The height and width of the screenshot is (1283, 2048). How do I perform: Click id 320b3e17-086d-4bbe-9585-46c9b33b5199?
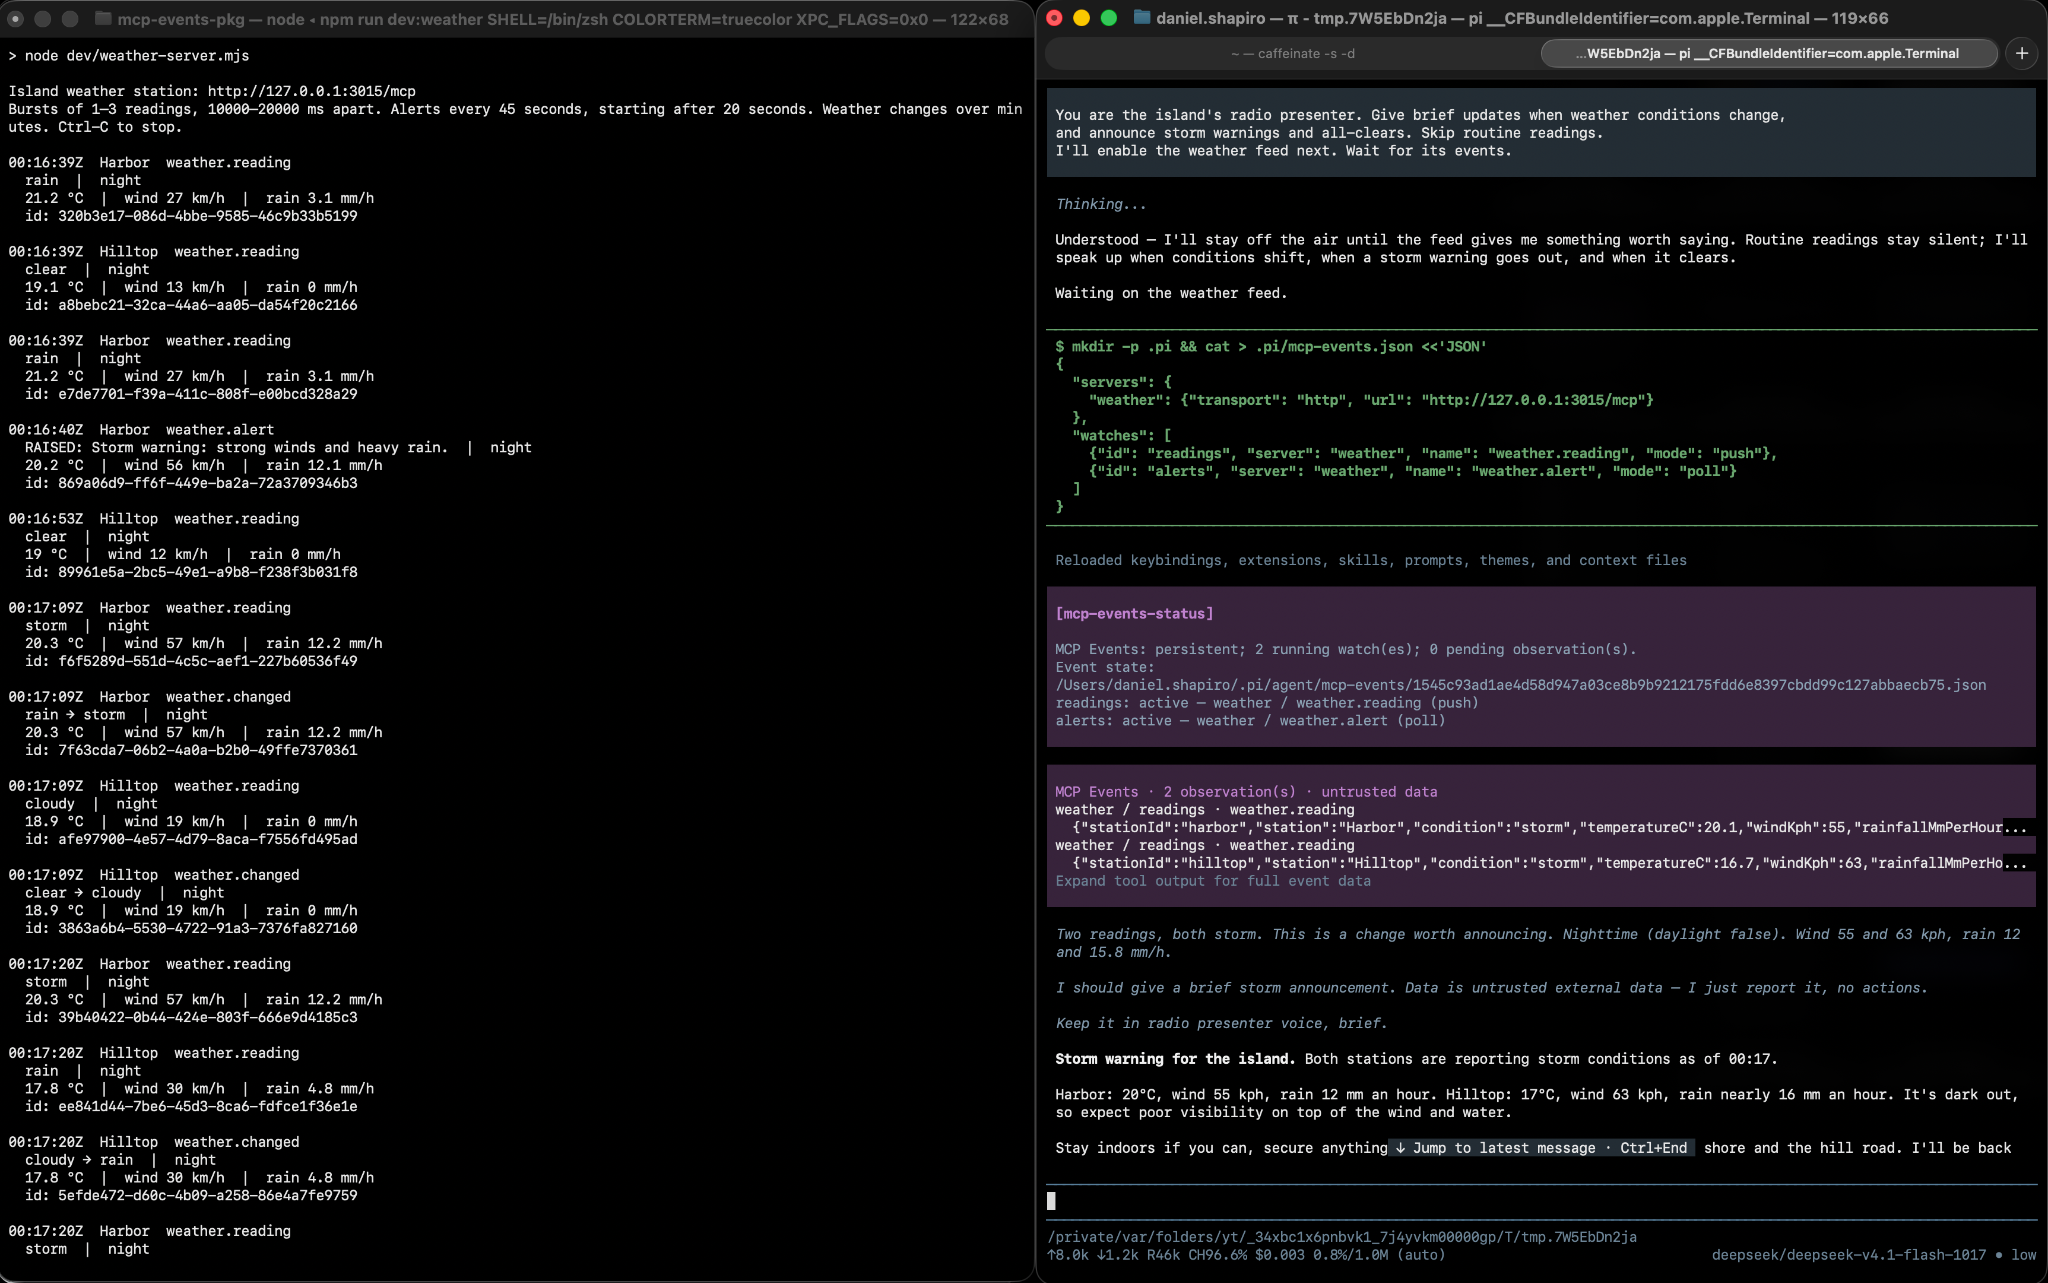pyautogui.click(x=191, y=216)
